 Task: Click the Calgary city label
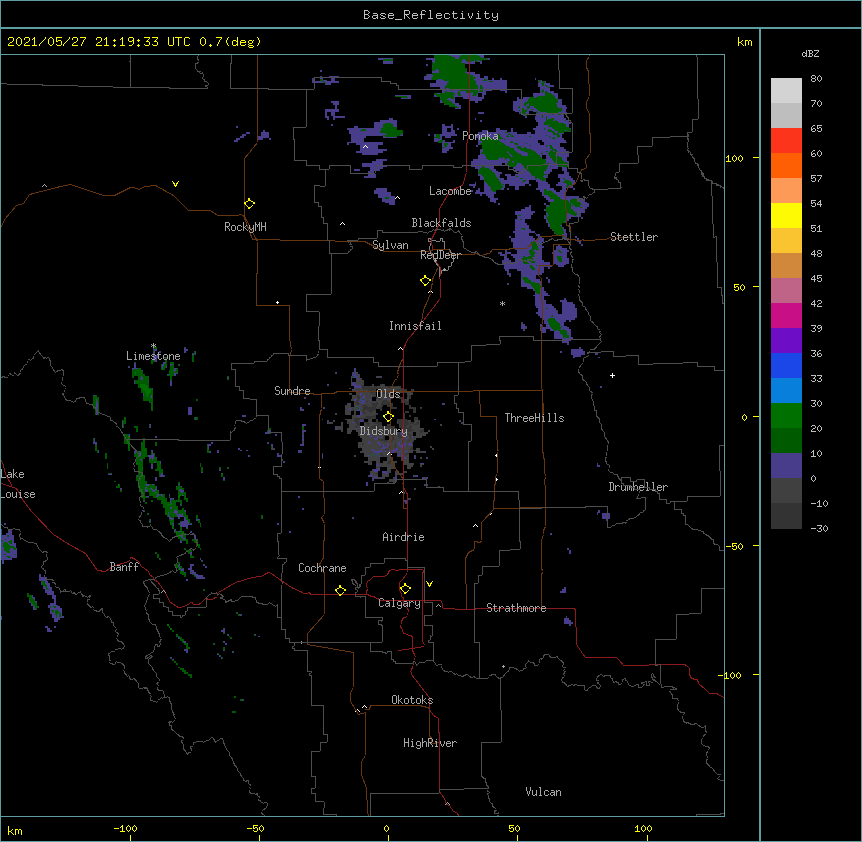point(399,603)
